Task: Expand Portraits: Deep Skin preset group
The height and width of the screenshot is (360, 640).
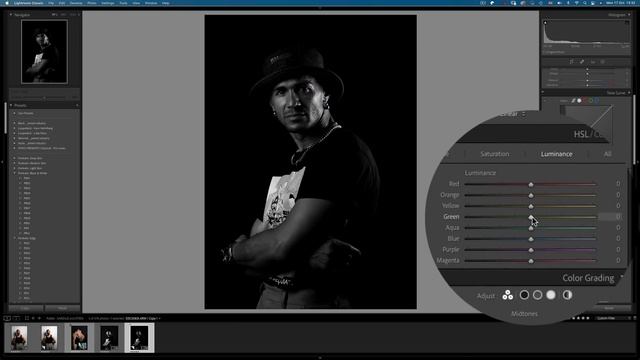Action: click(14, 158)
